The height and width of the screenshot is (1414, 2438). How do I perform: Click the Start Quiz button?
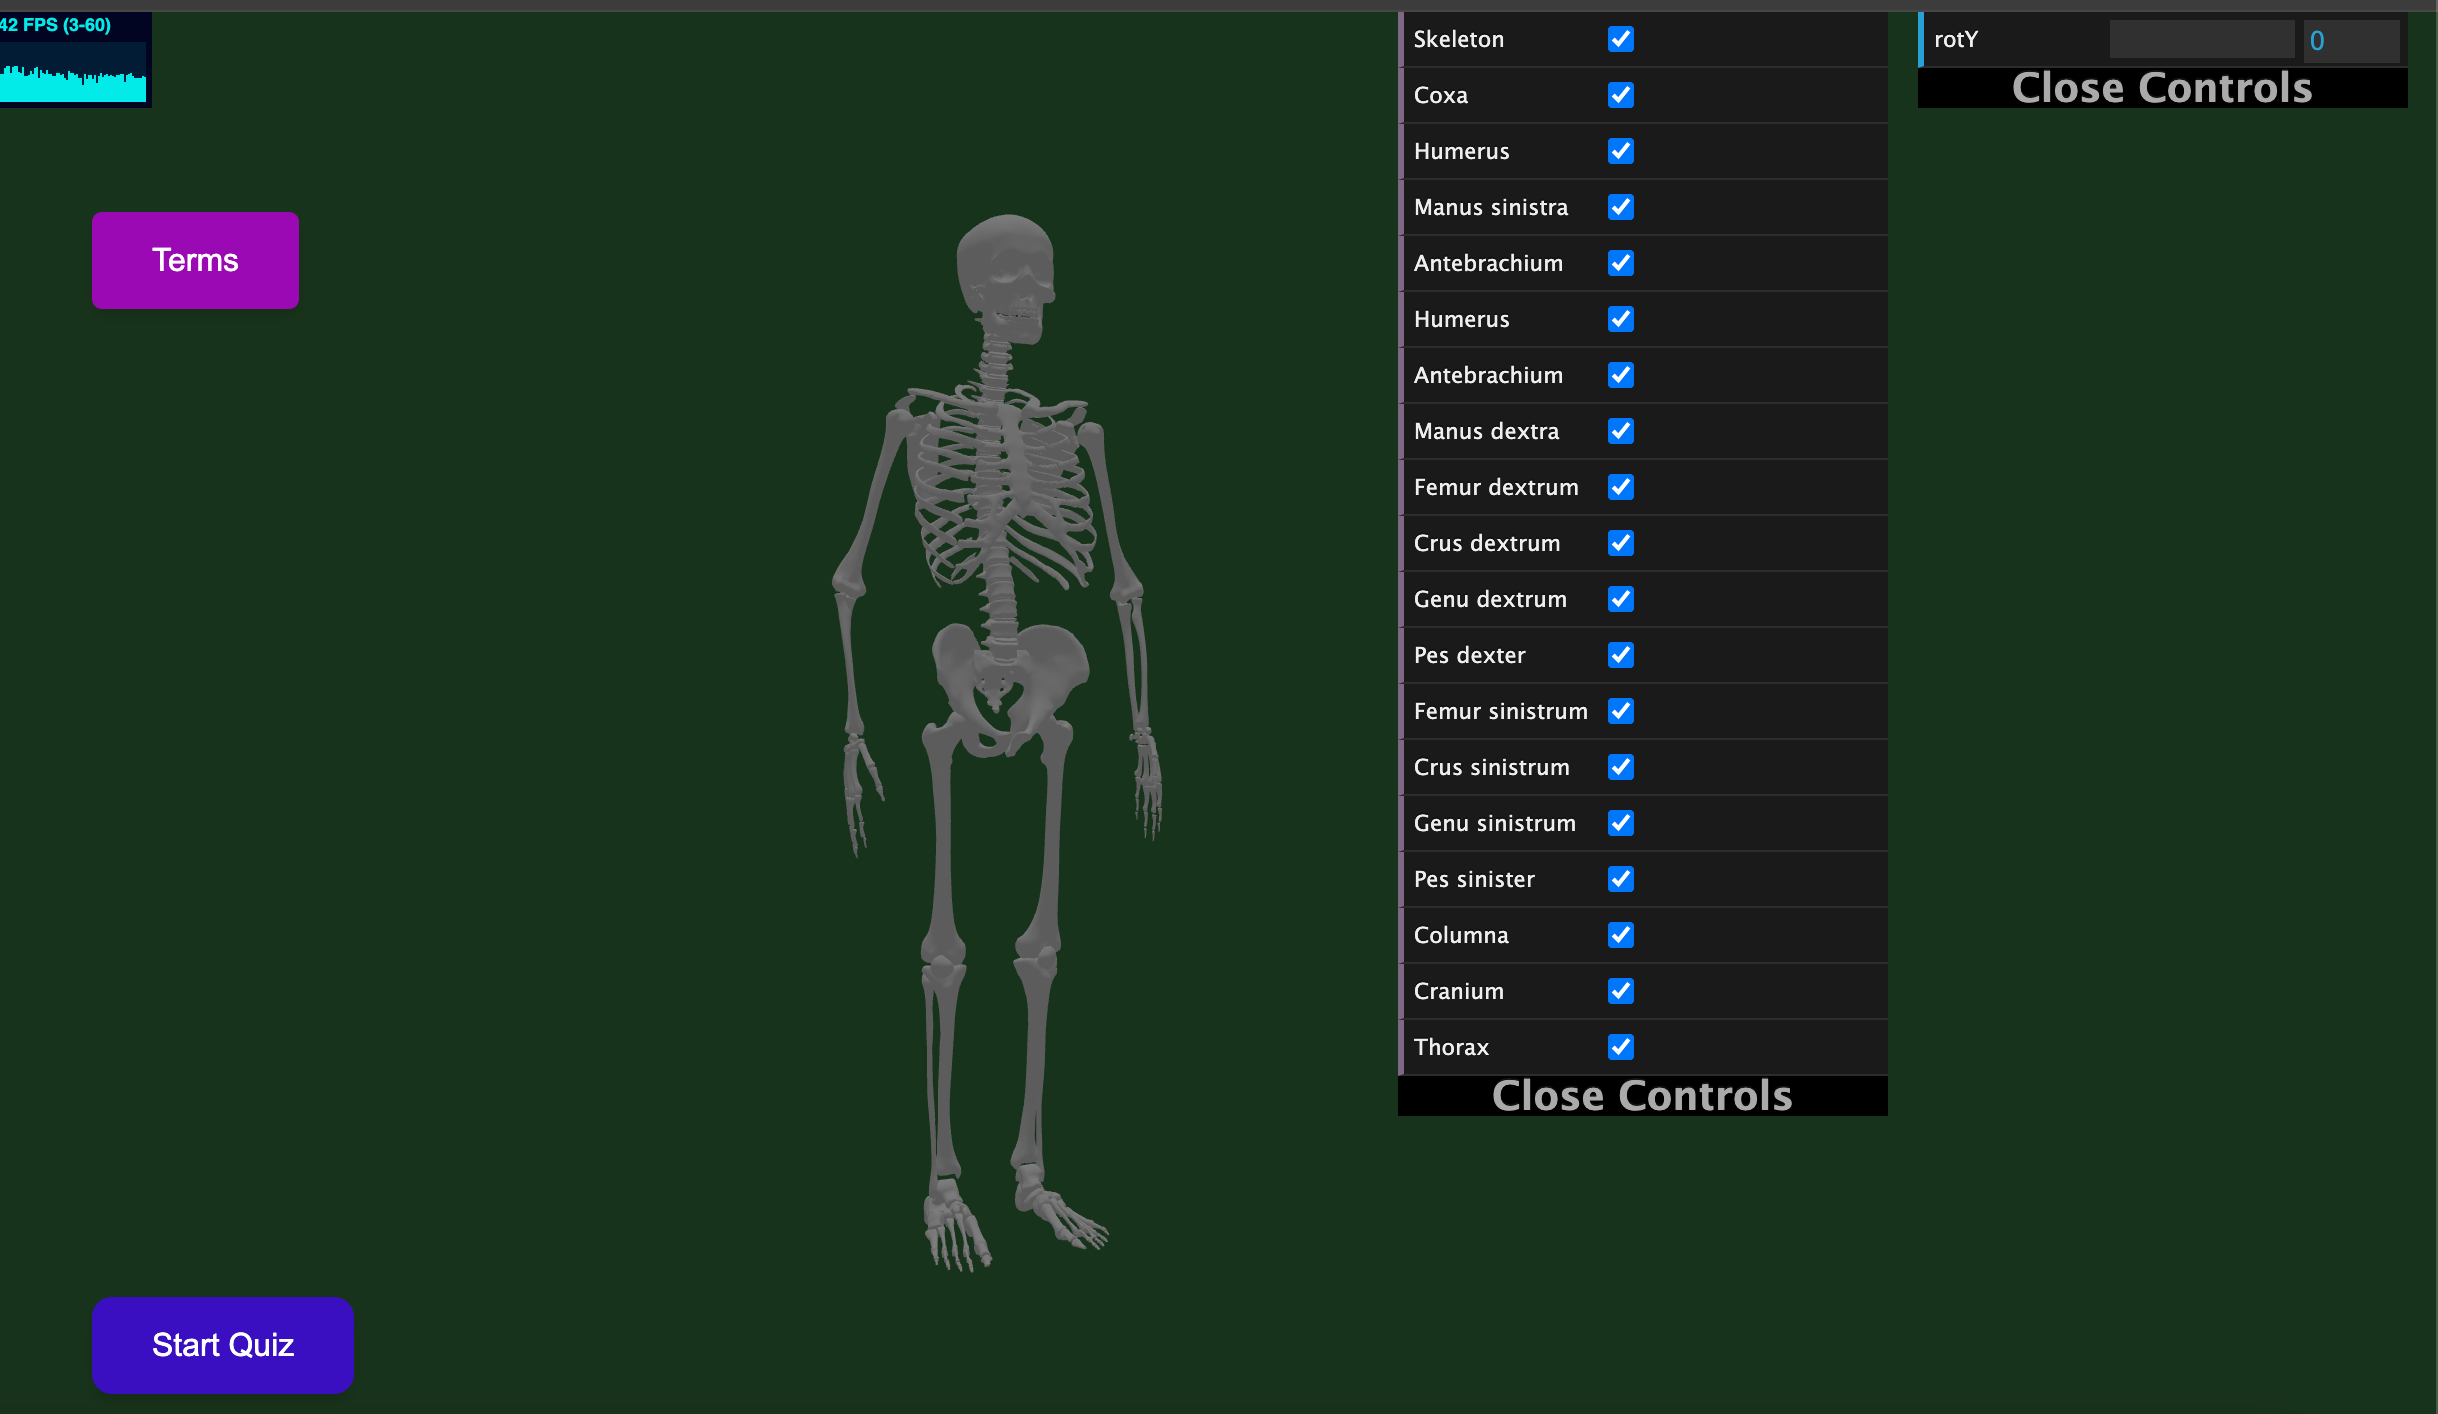coord(223,1345)
